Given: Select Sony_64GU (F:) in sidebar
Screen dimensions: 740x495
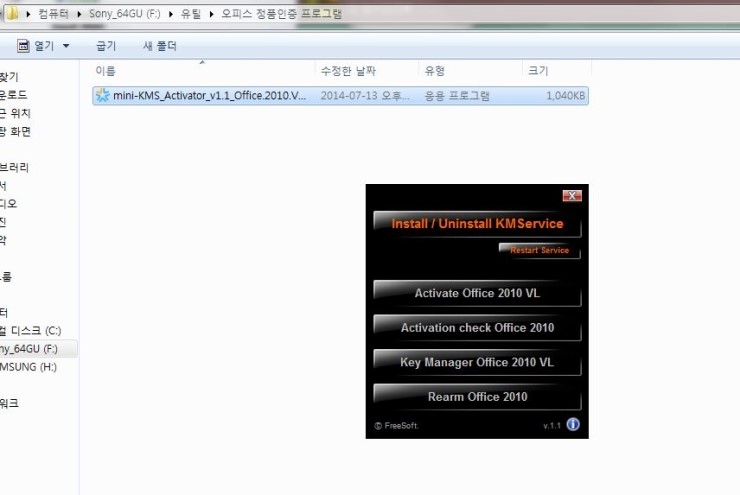Looking at the screenshot, I should [x=29, y=349].
